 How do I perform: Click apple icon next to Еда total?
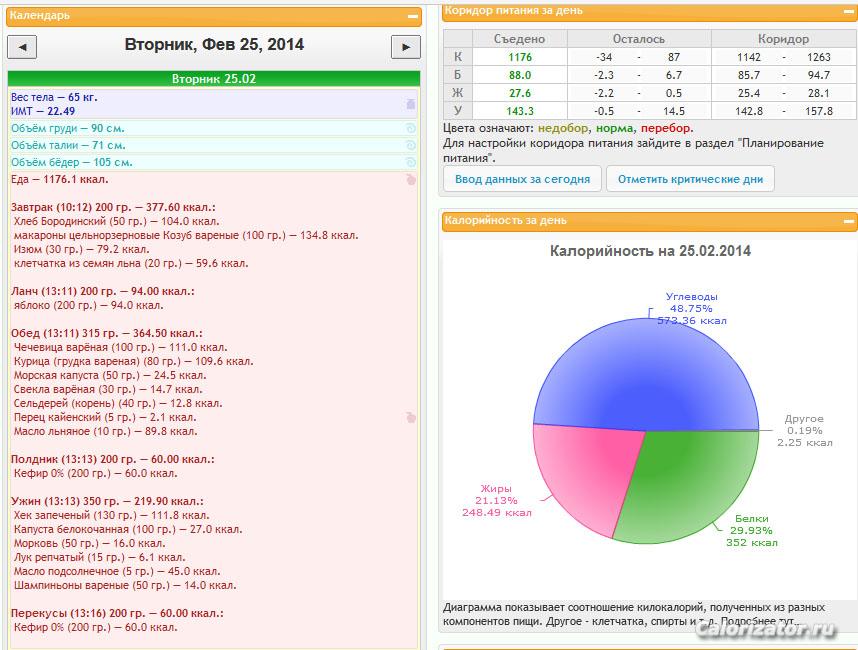coord(410,180)
